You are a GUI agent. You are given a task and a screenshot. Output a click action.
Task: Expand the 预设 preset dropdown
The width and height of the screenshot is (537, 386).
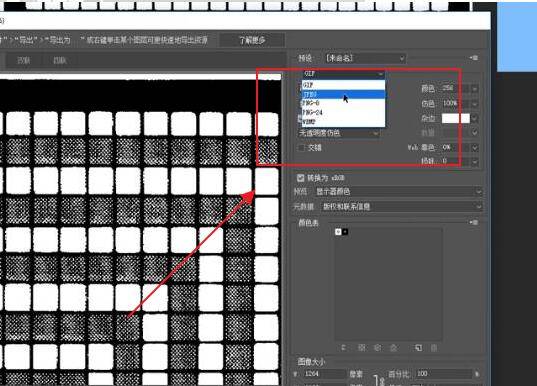pos(365,58)
